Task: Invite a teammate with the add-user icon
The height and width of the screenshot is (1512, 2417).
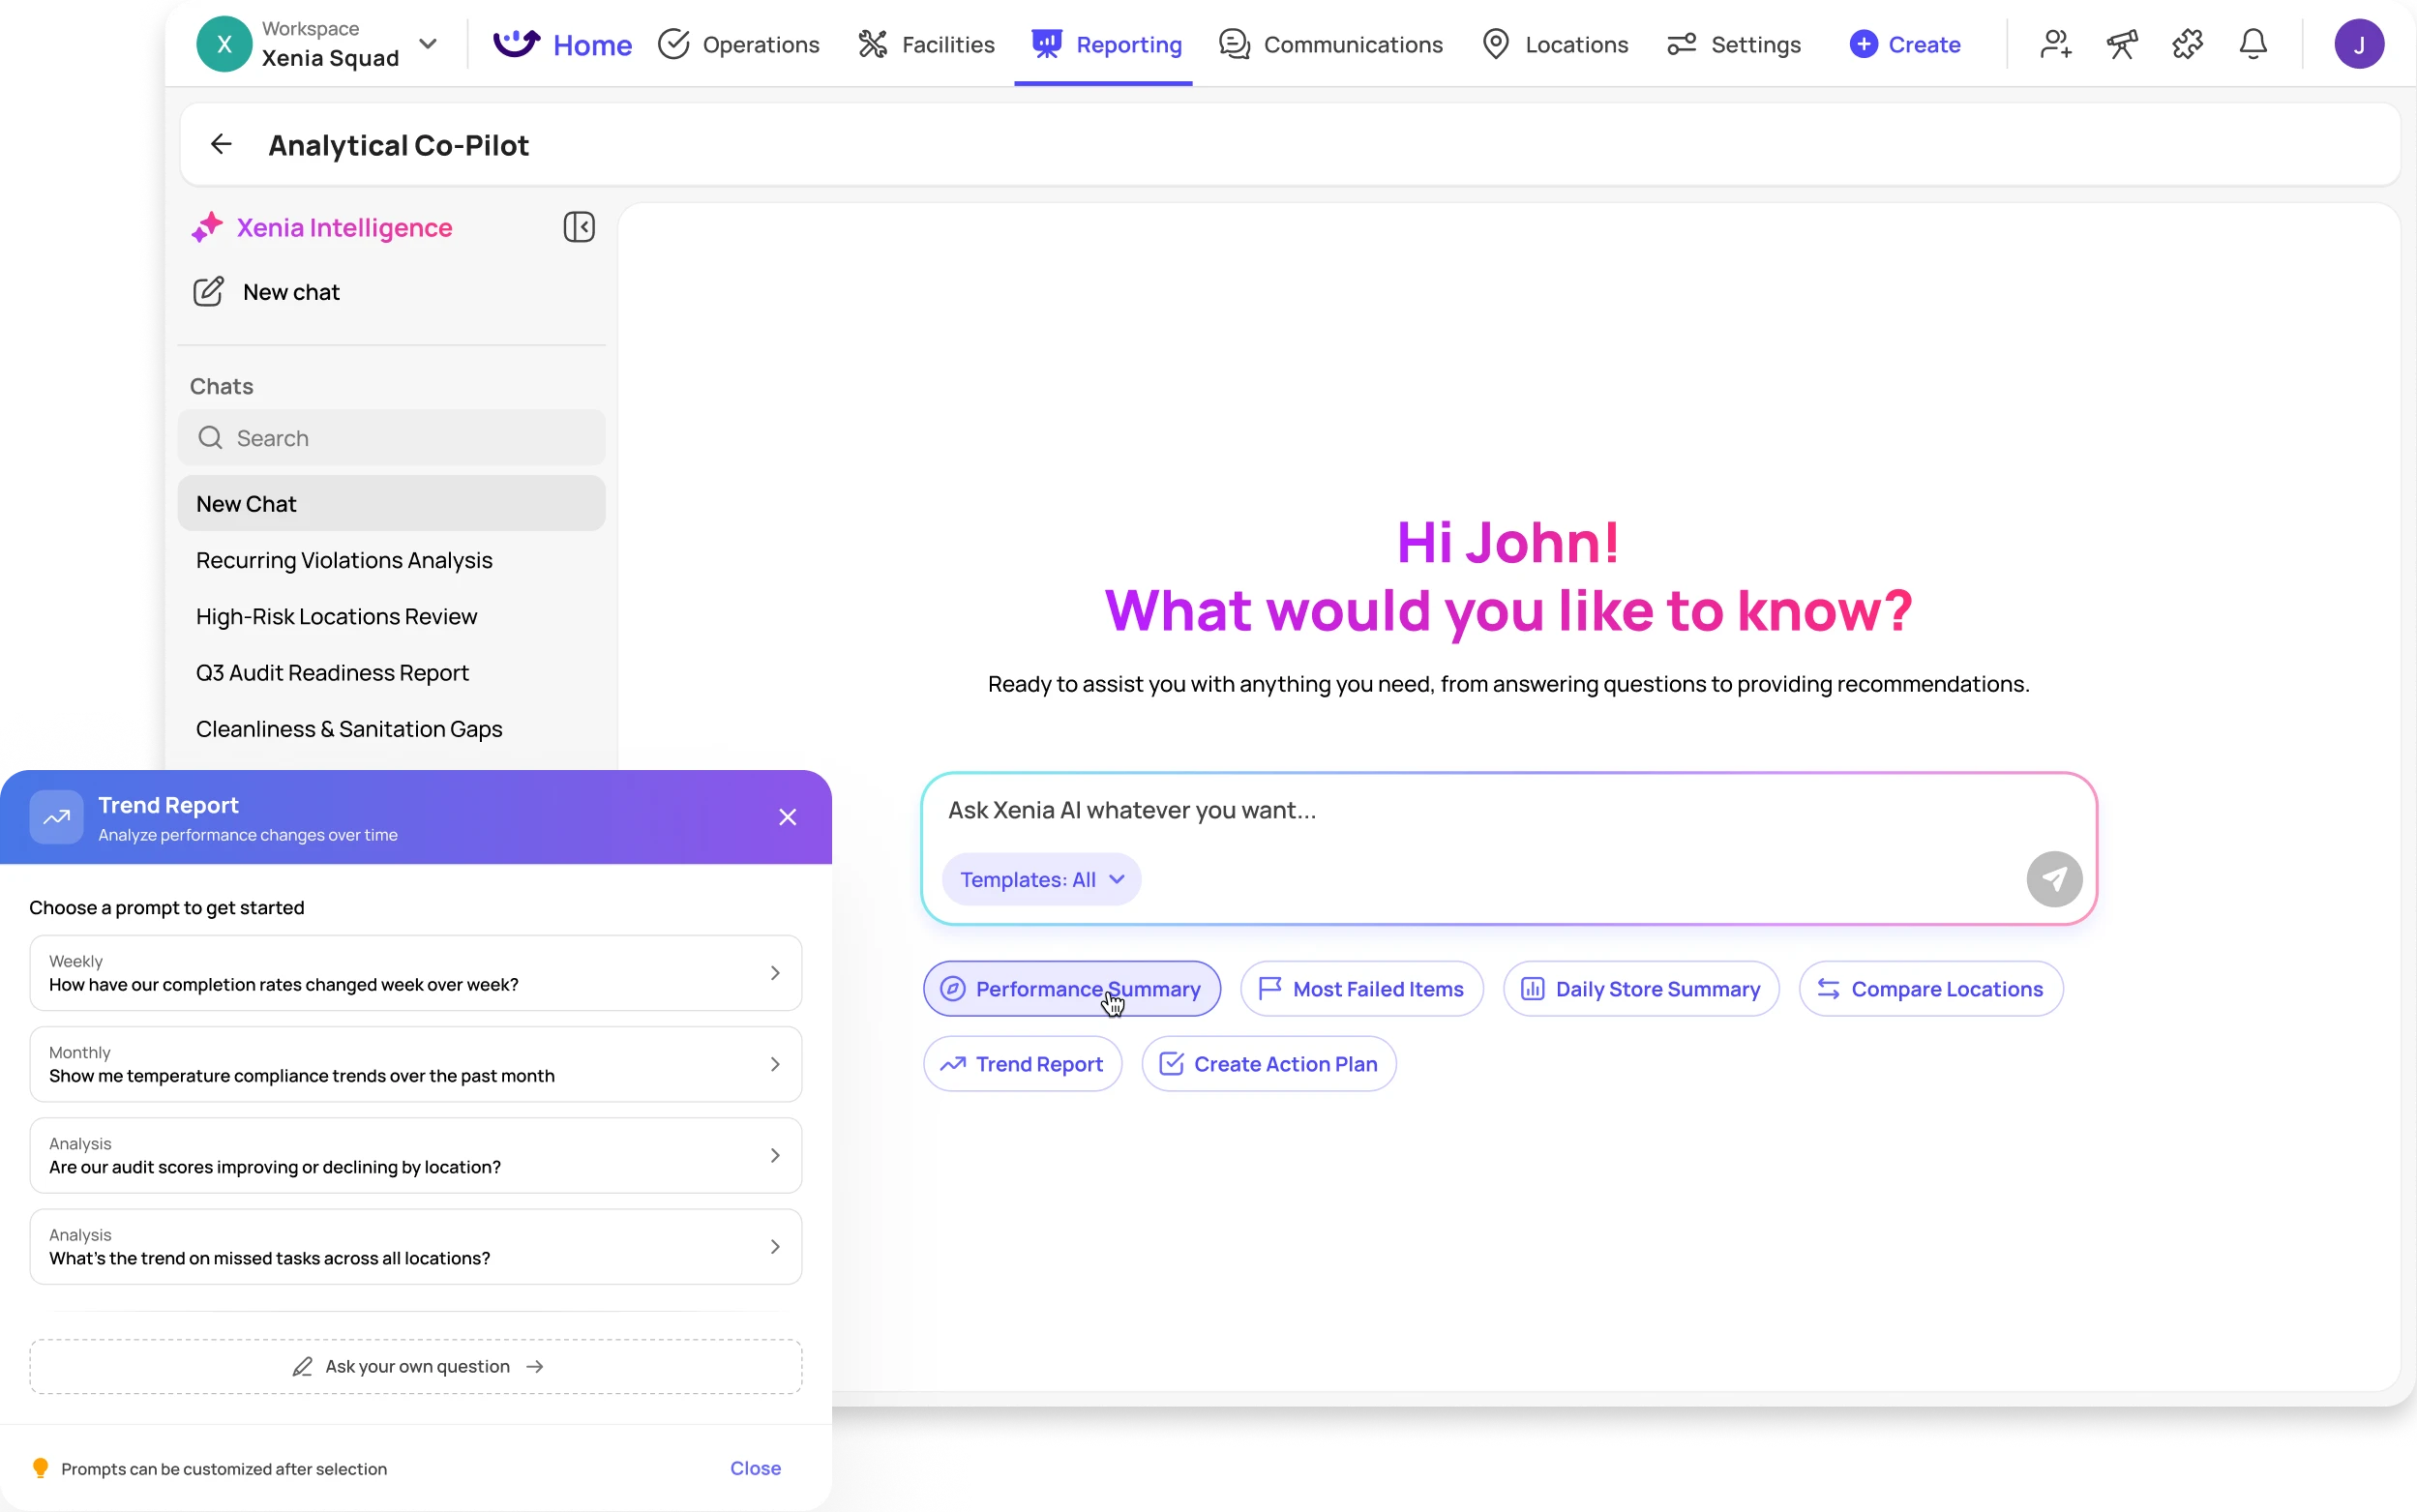Action: pos(2054,43)
